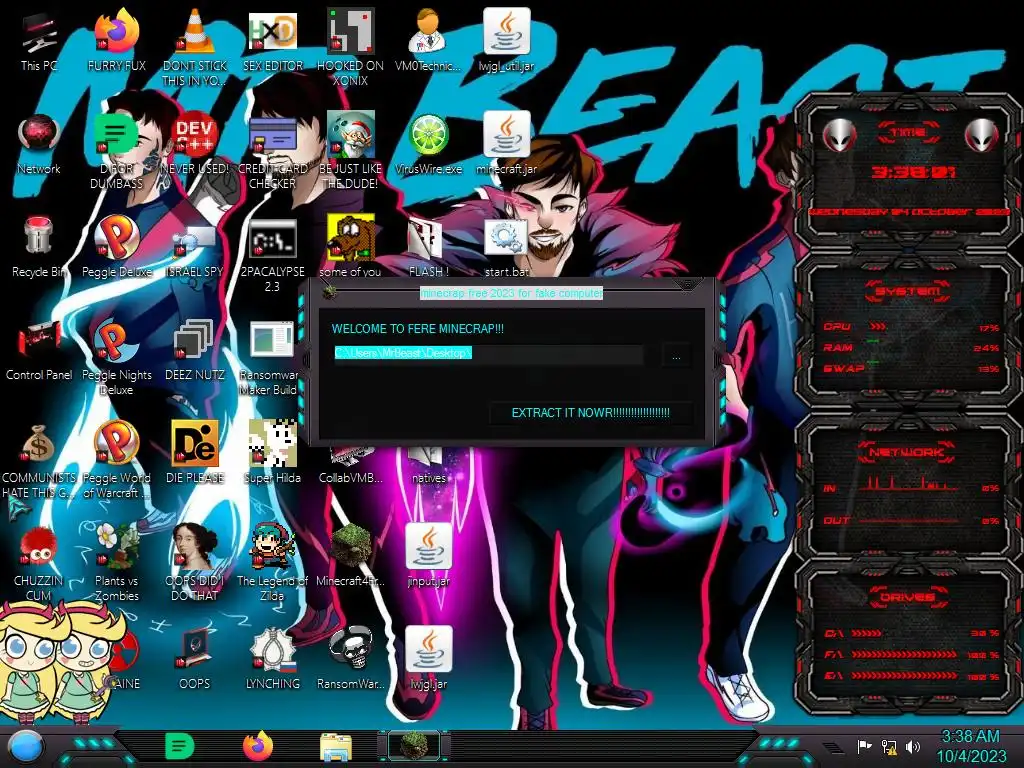Open the volume speaker tray icon
The height and width of the screenshot is (768, 1024).
[x=913, y=746]
